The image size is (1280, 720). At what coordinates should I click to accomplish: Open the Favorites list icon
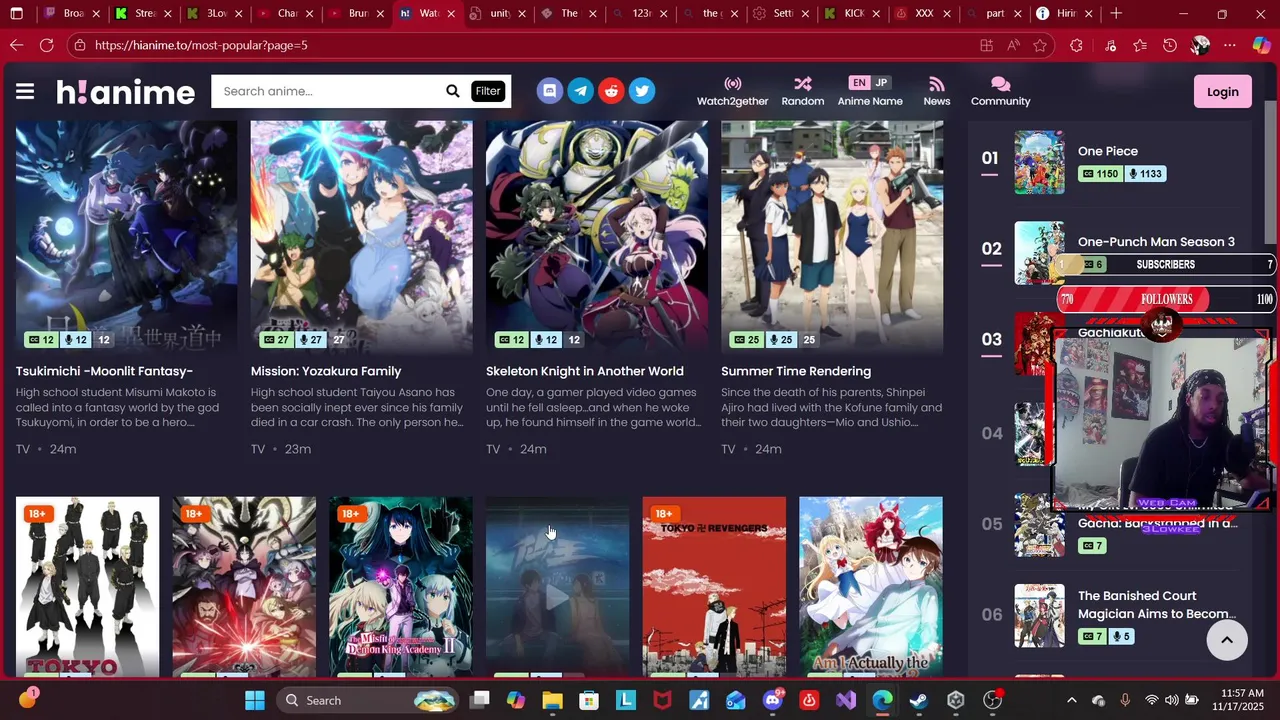1140,45
